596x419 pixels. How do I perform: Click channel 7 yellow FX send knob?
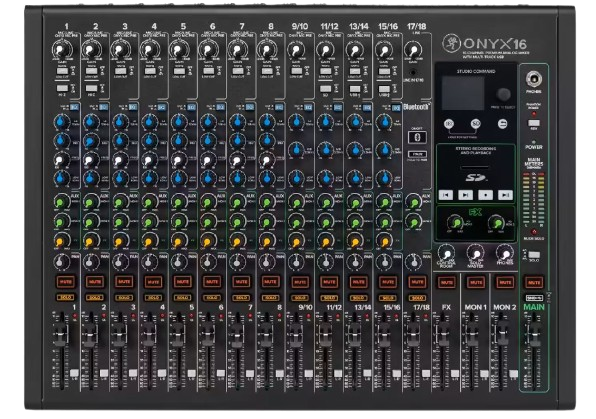pyautogui.click(x=237, y=241)
